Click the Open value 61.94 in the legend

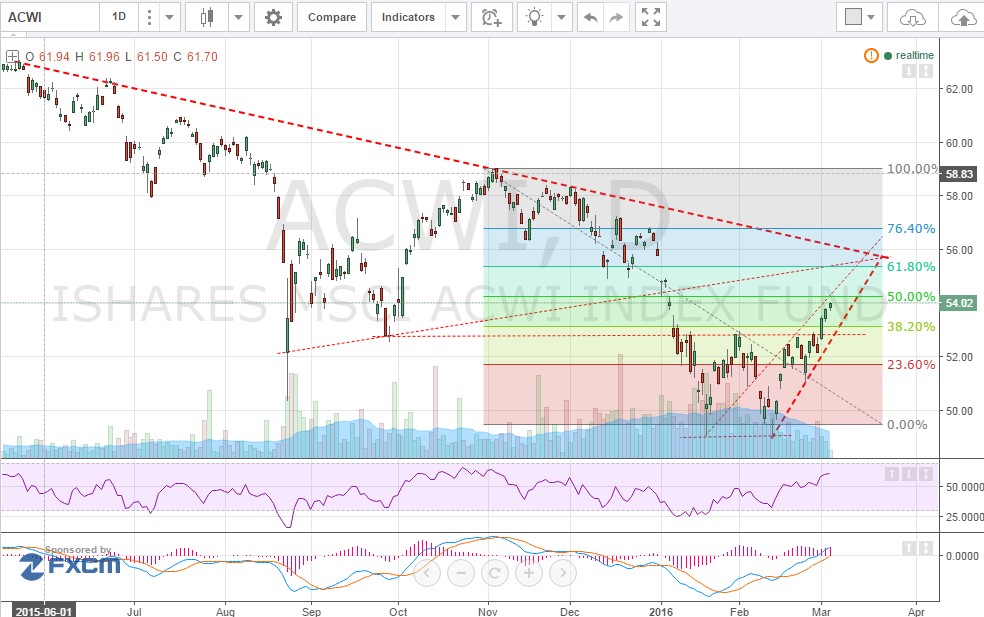tap(54, 56)
